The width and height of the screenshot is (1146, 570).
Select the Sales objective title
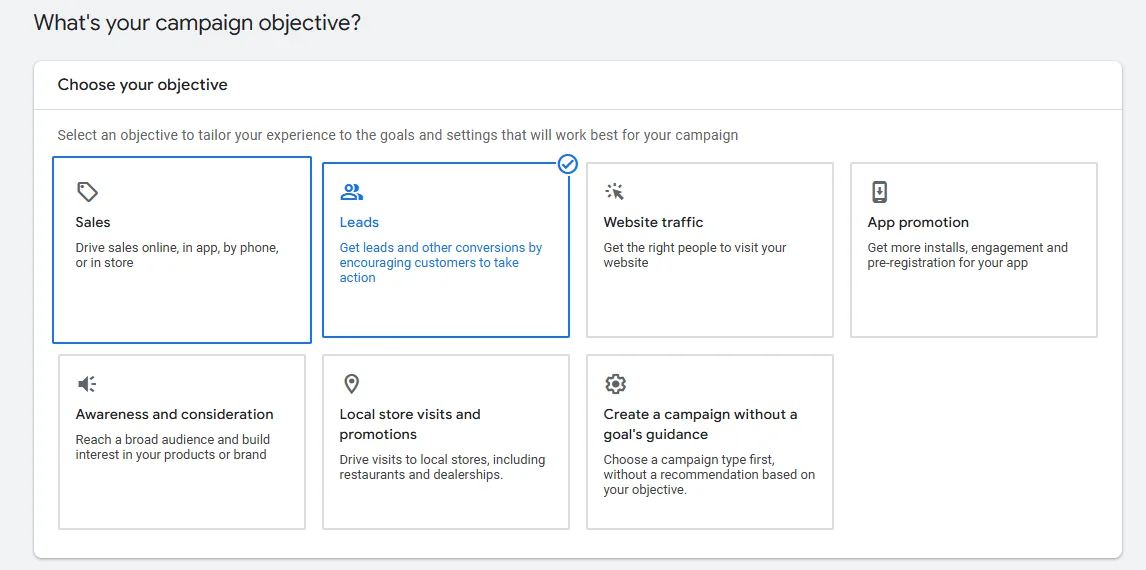pyautogui.click(x=93, y=222)
